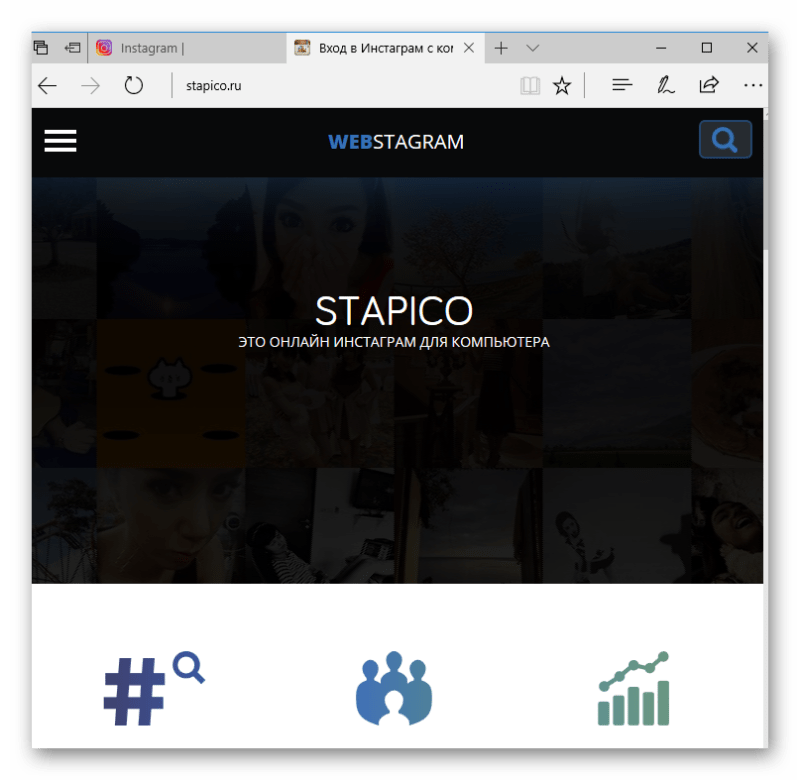Click the statistics chart icon

[633, 688]
